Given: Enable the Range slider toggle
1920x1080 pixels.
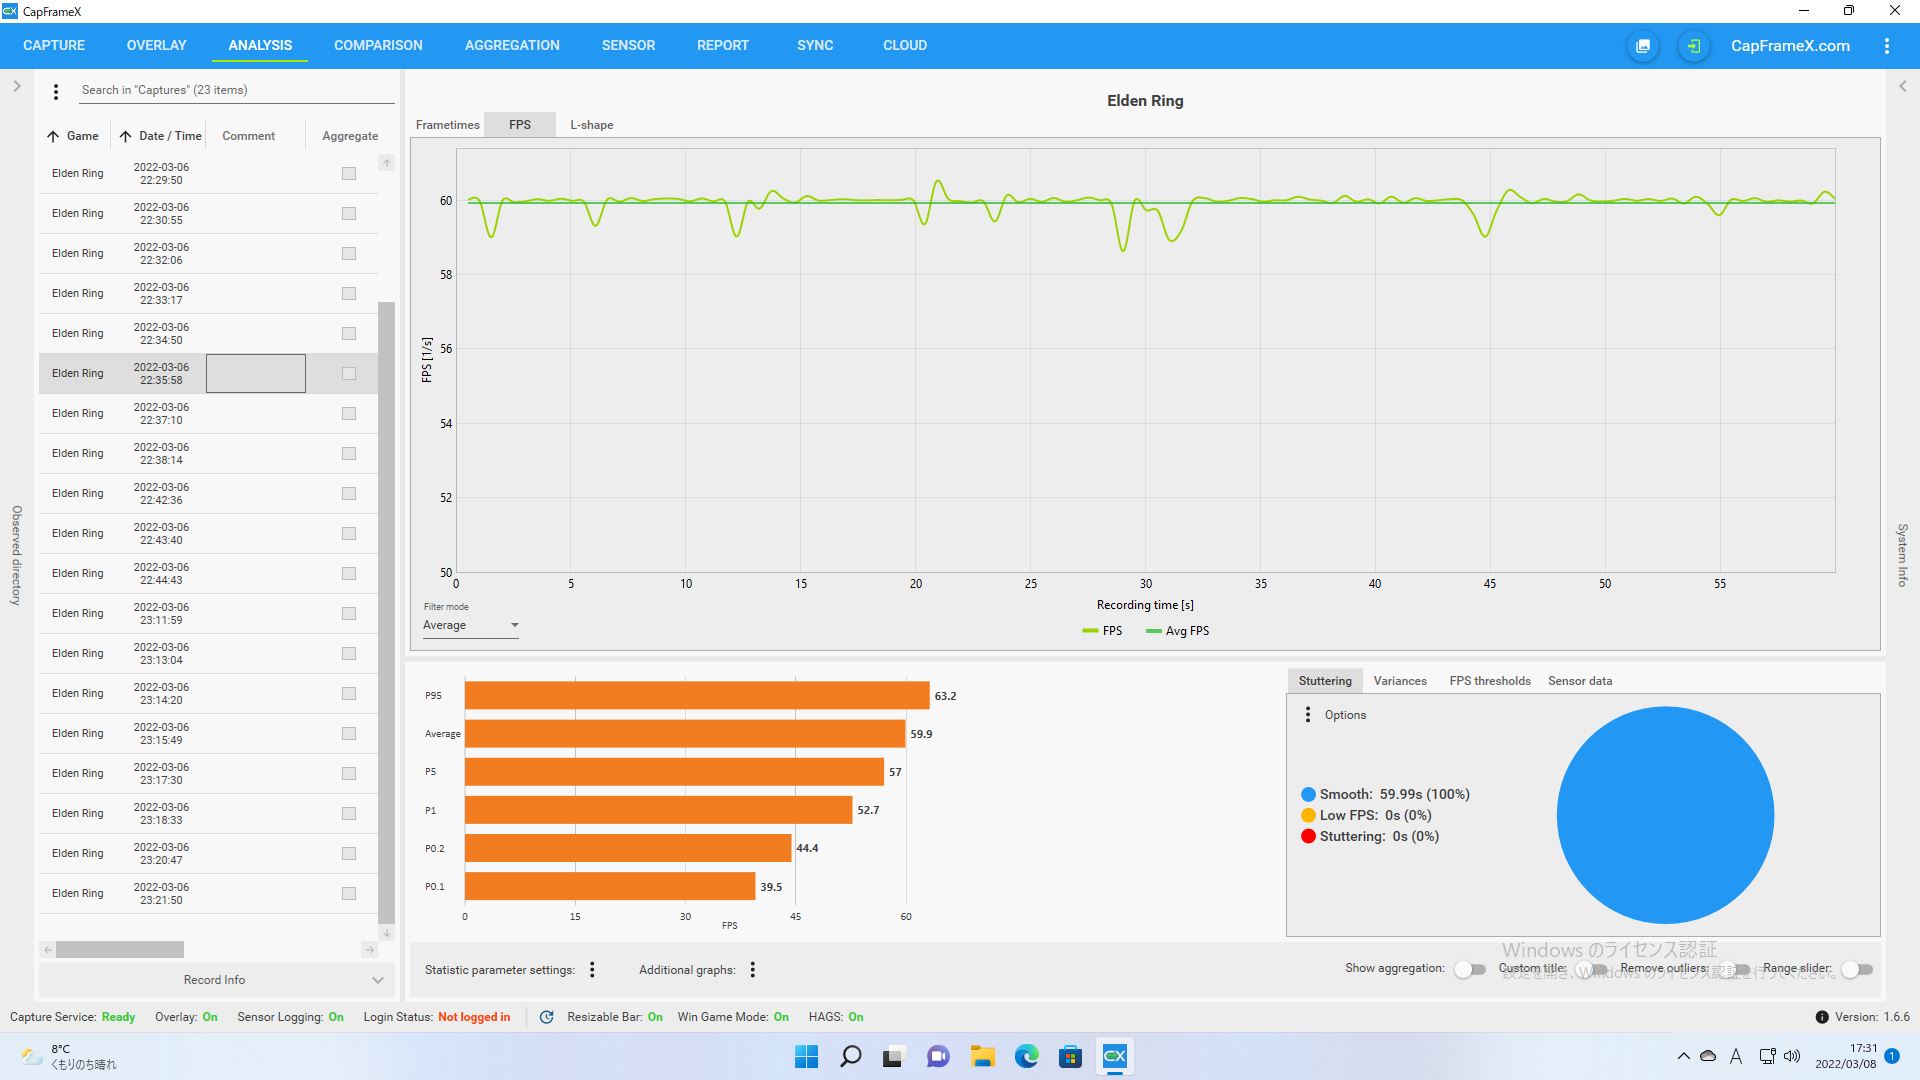Looking at the screenshot, I should 1856,968.
